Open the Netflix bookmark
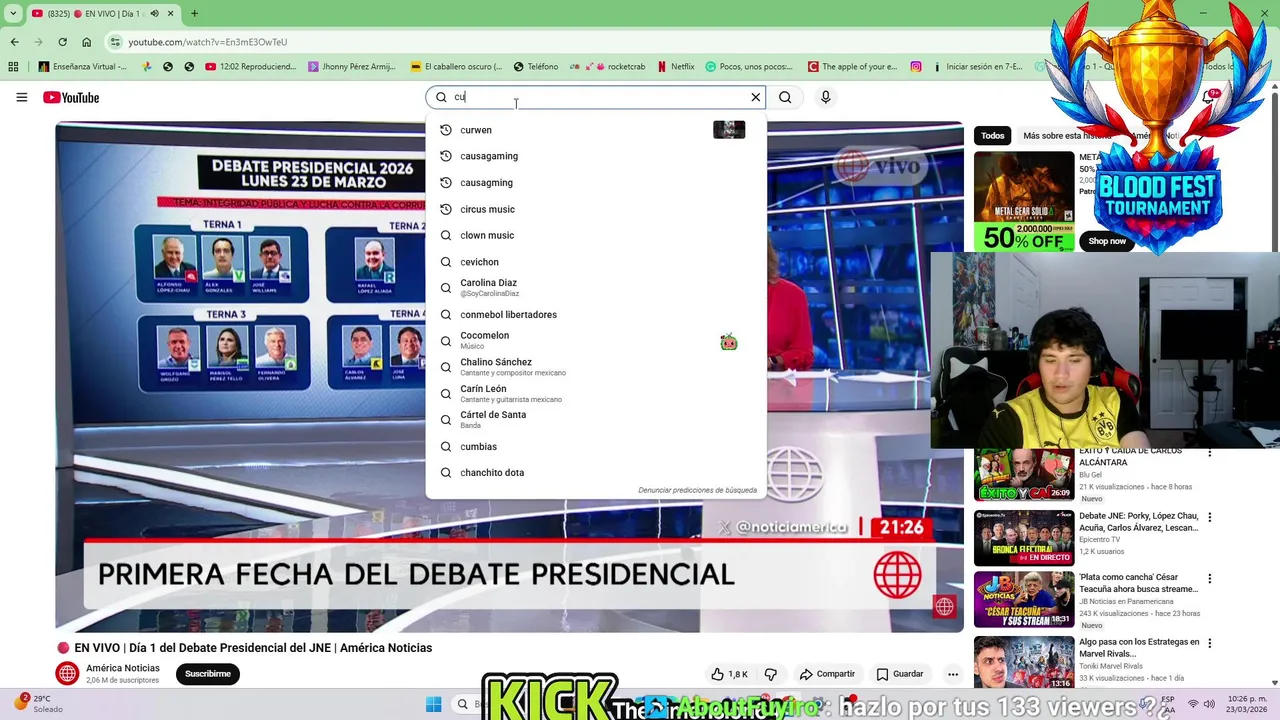 675,67
